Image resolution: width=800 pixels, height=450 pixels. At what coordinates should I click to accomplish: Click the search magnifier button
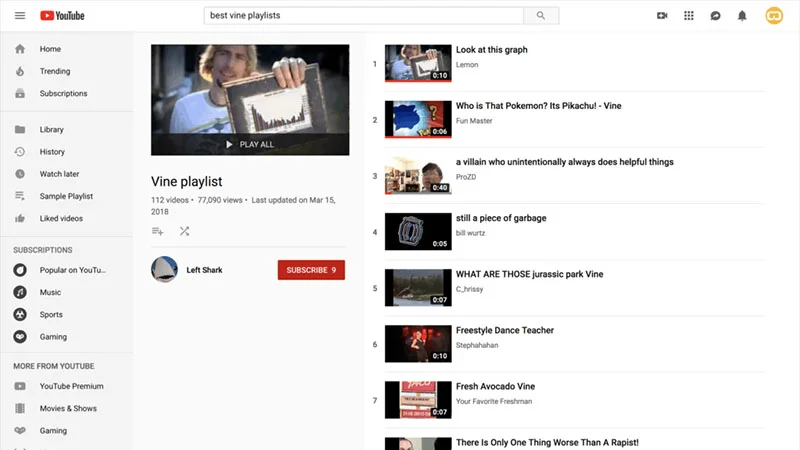[x=541, y=15]
